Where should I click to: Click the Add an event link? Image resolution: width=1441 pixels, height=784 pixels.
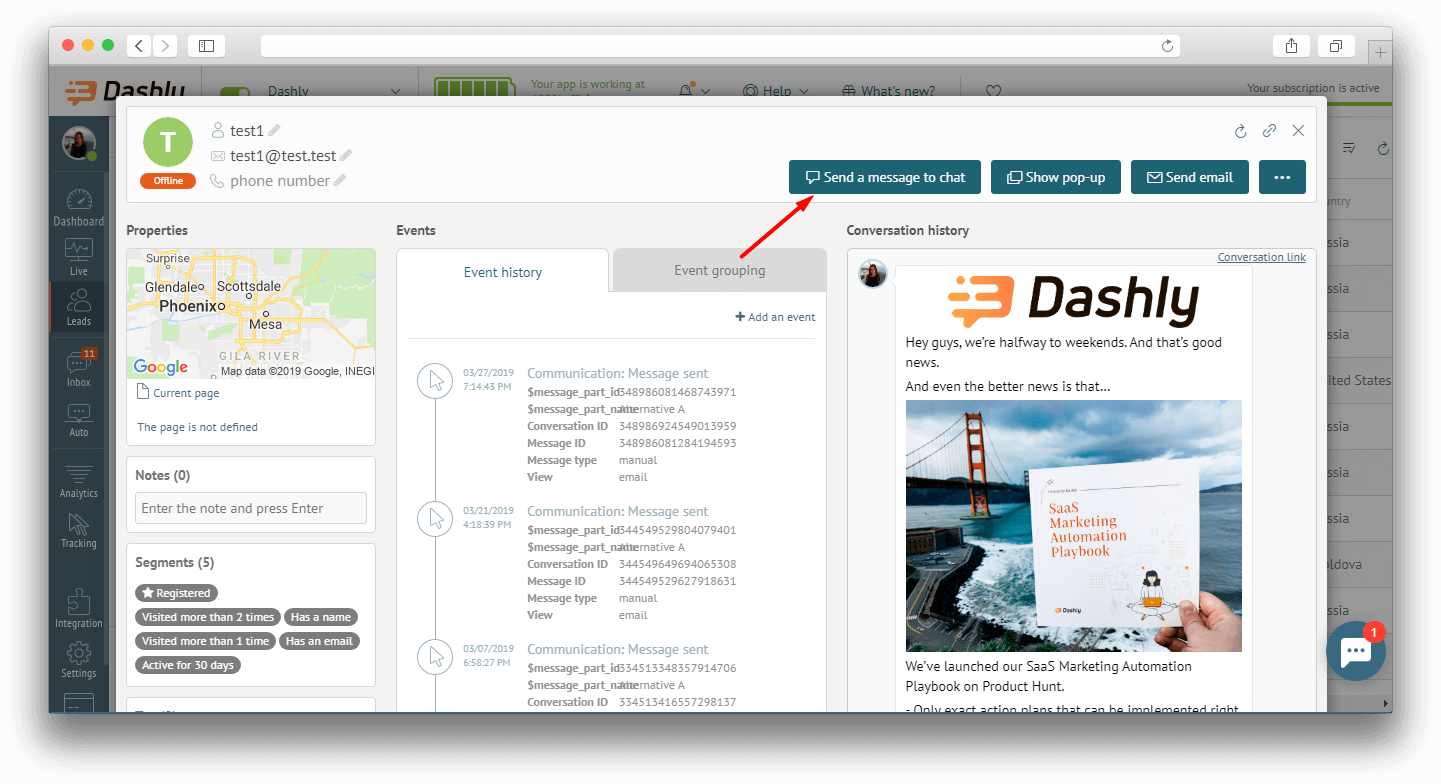775,317
